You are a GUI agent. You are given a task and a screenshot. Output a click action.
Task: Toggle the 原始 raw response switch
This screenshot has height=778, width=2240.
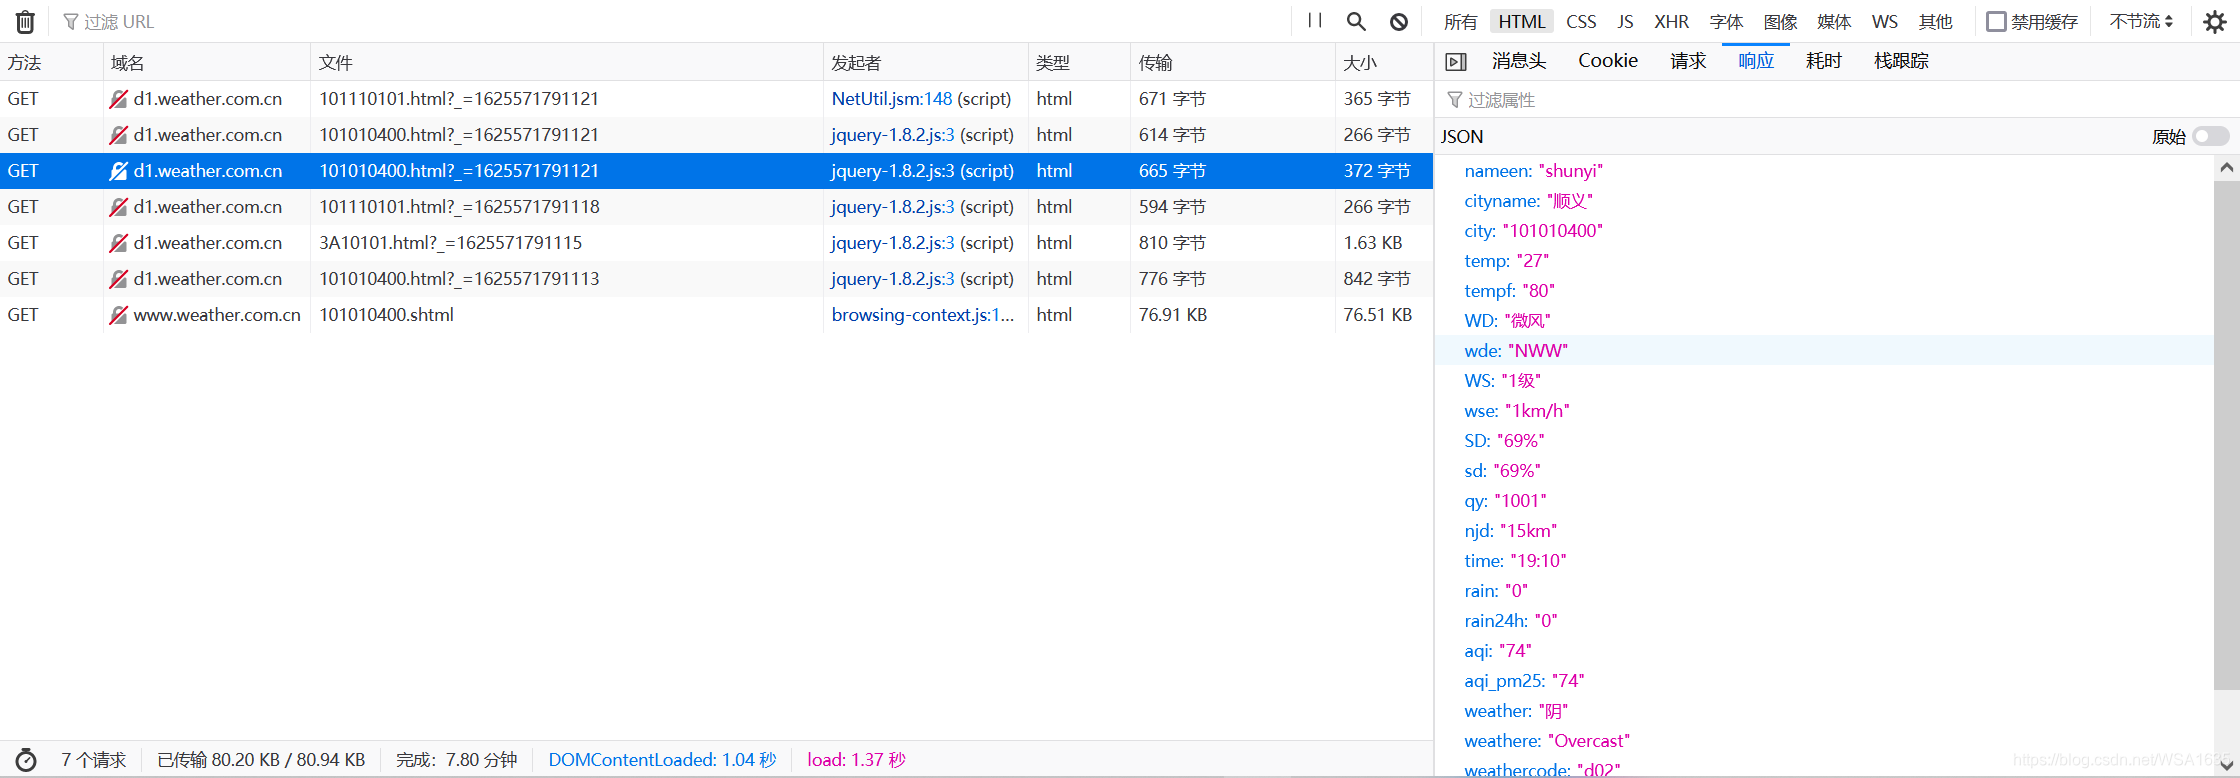coord(2210,136)
